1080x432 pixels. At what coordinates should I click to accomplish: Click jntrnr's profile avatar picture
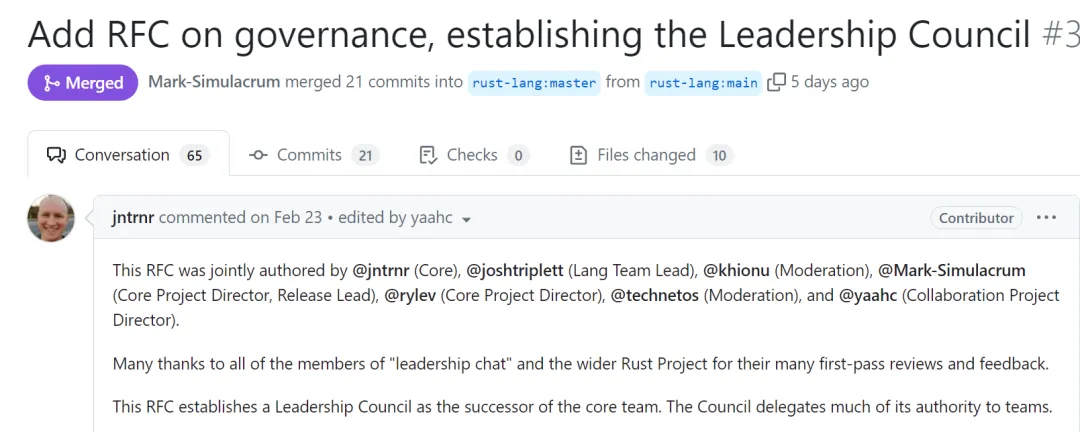pos(51,218)
